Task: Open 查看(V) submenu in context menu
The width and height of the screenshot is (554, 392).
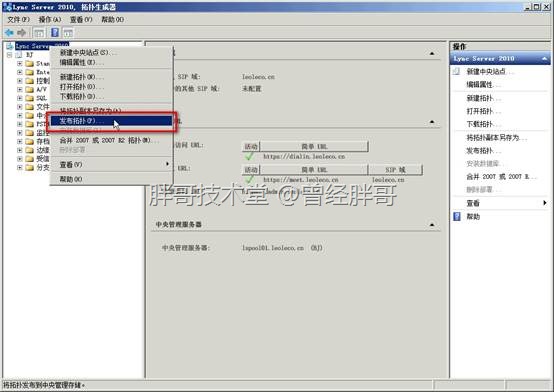Action: (111, 164)
